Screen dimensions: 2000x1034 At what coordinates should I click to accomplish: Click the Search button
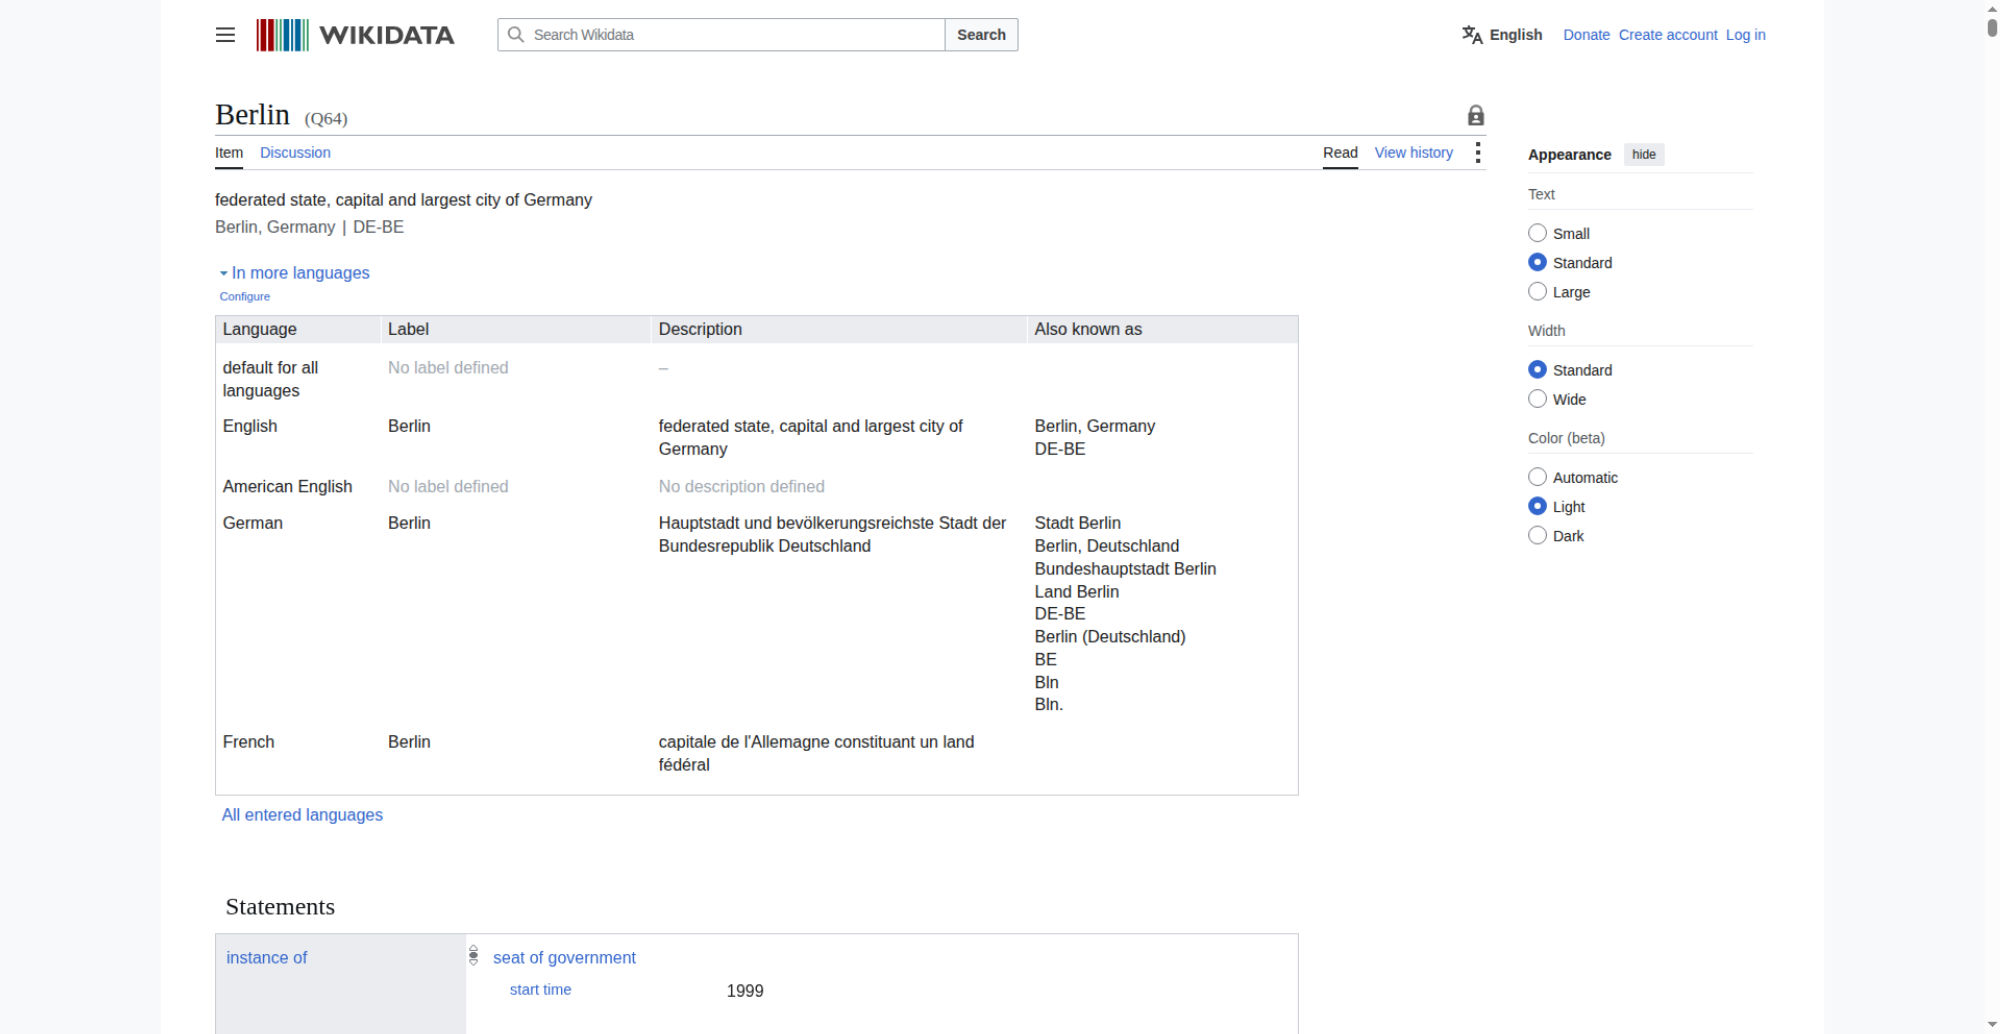coord(981,35)
